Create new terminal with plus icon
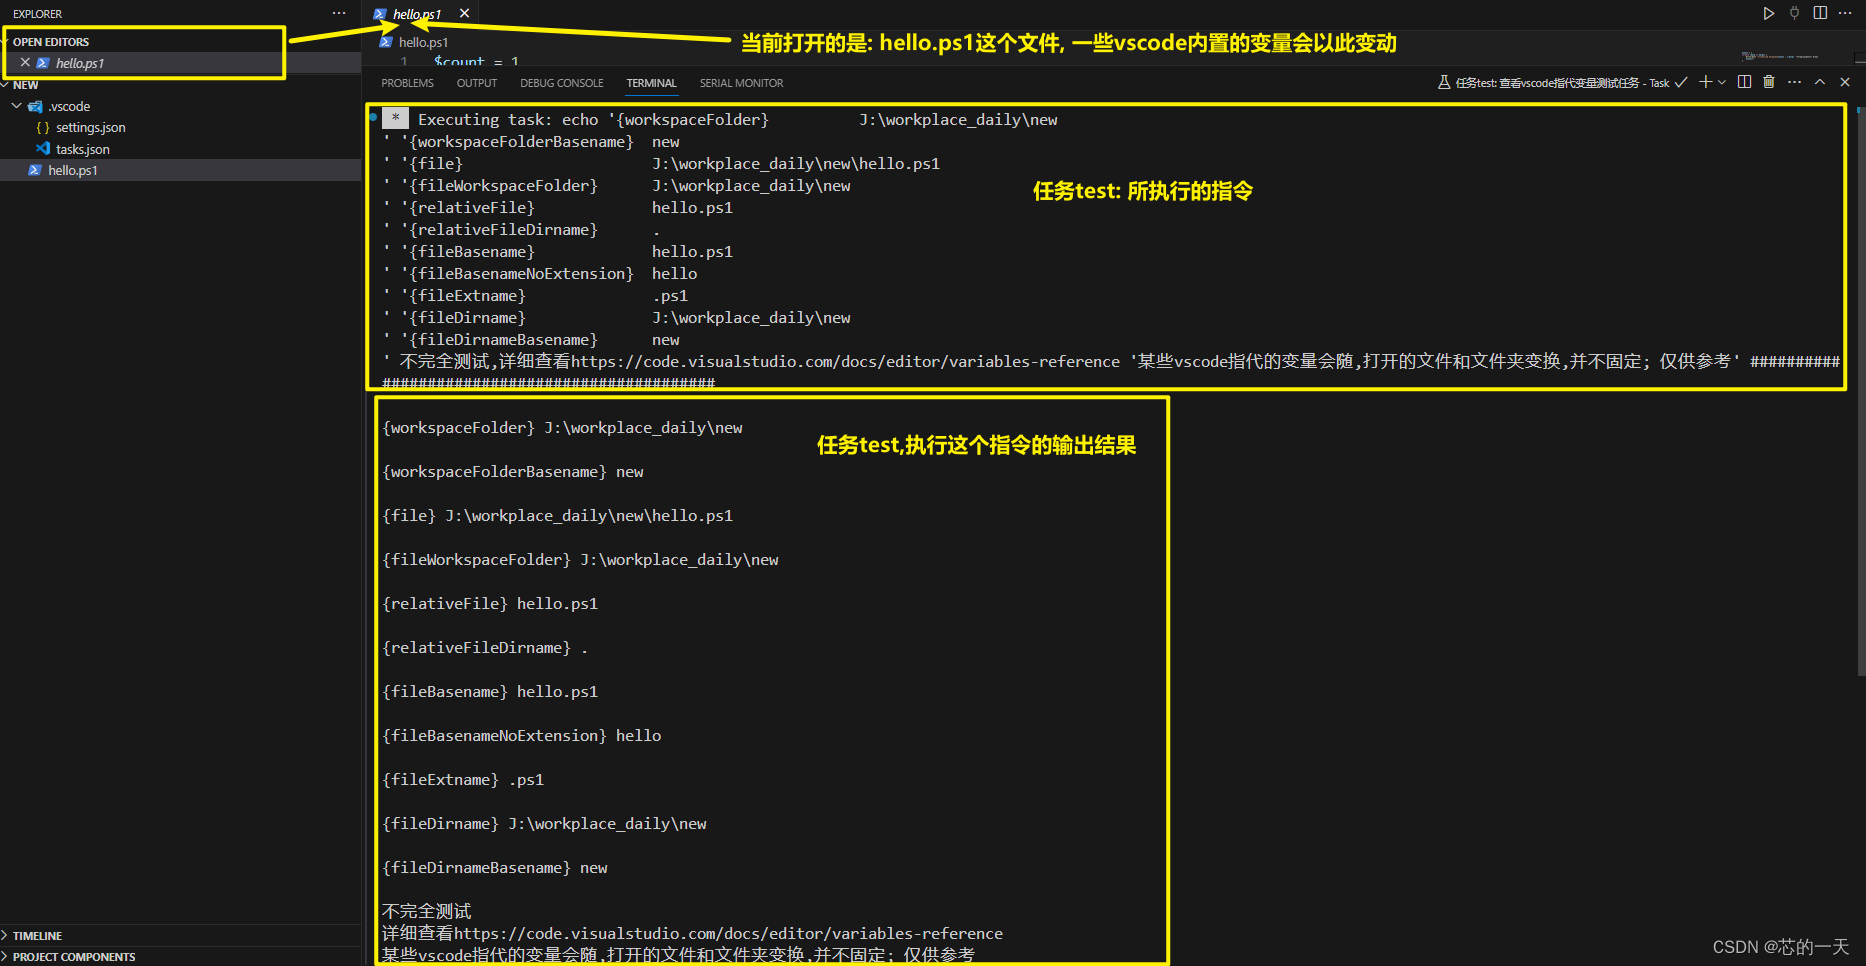1866x966 pixels. tap(1705, 82)
